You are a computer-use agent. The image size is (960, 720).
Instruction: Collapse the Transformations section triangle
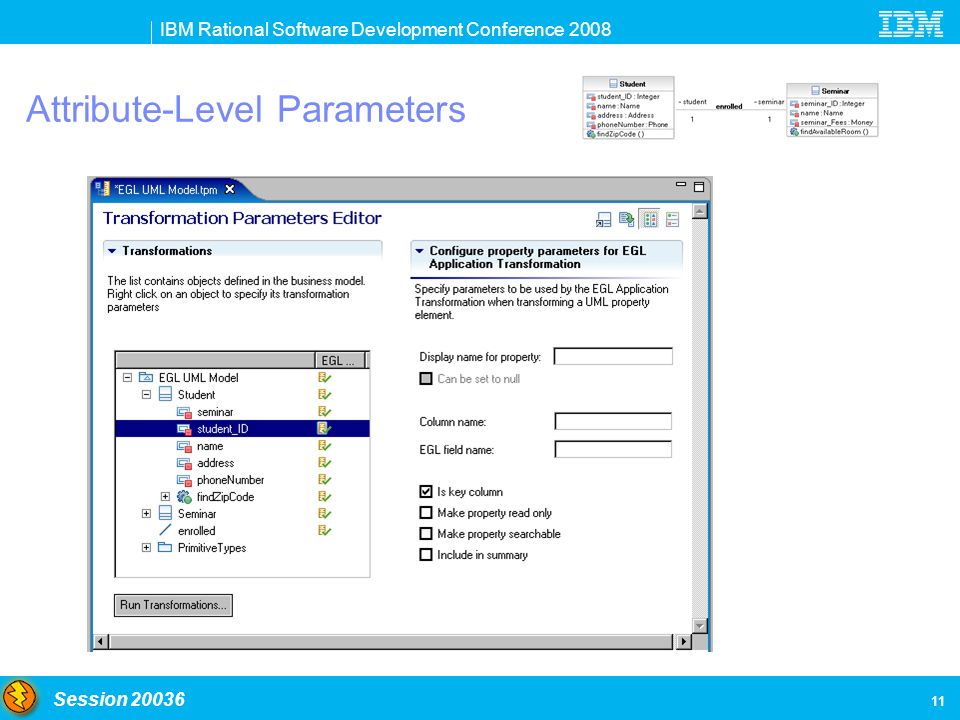[112, 251]
